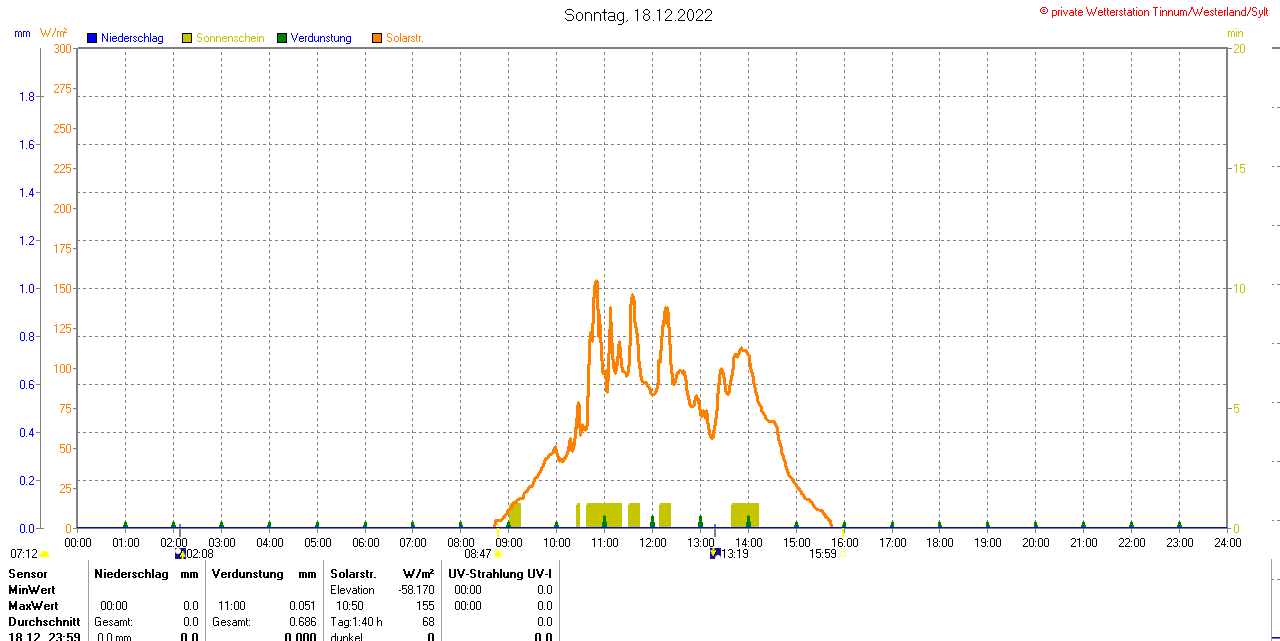This screenshot has width=1280, height=641.
Task: Click the Verdunstung legend label
Action: pyautogui.click(x=321, y=38)
